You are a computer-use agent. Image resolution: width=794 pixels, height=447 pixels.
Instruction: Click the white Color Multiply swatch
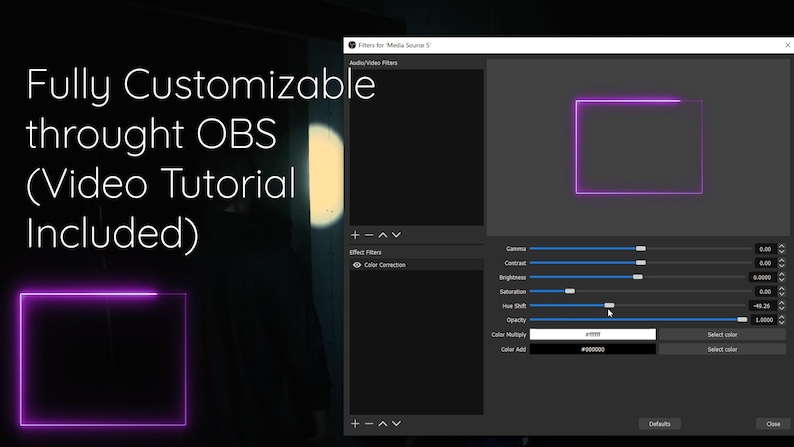coord(592,334)
